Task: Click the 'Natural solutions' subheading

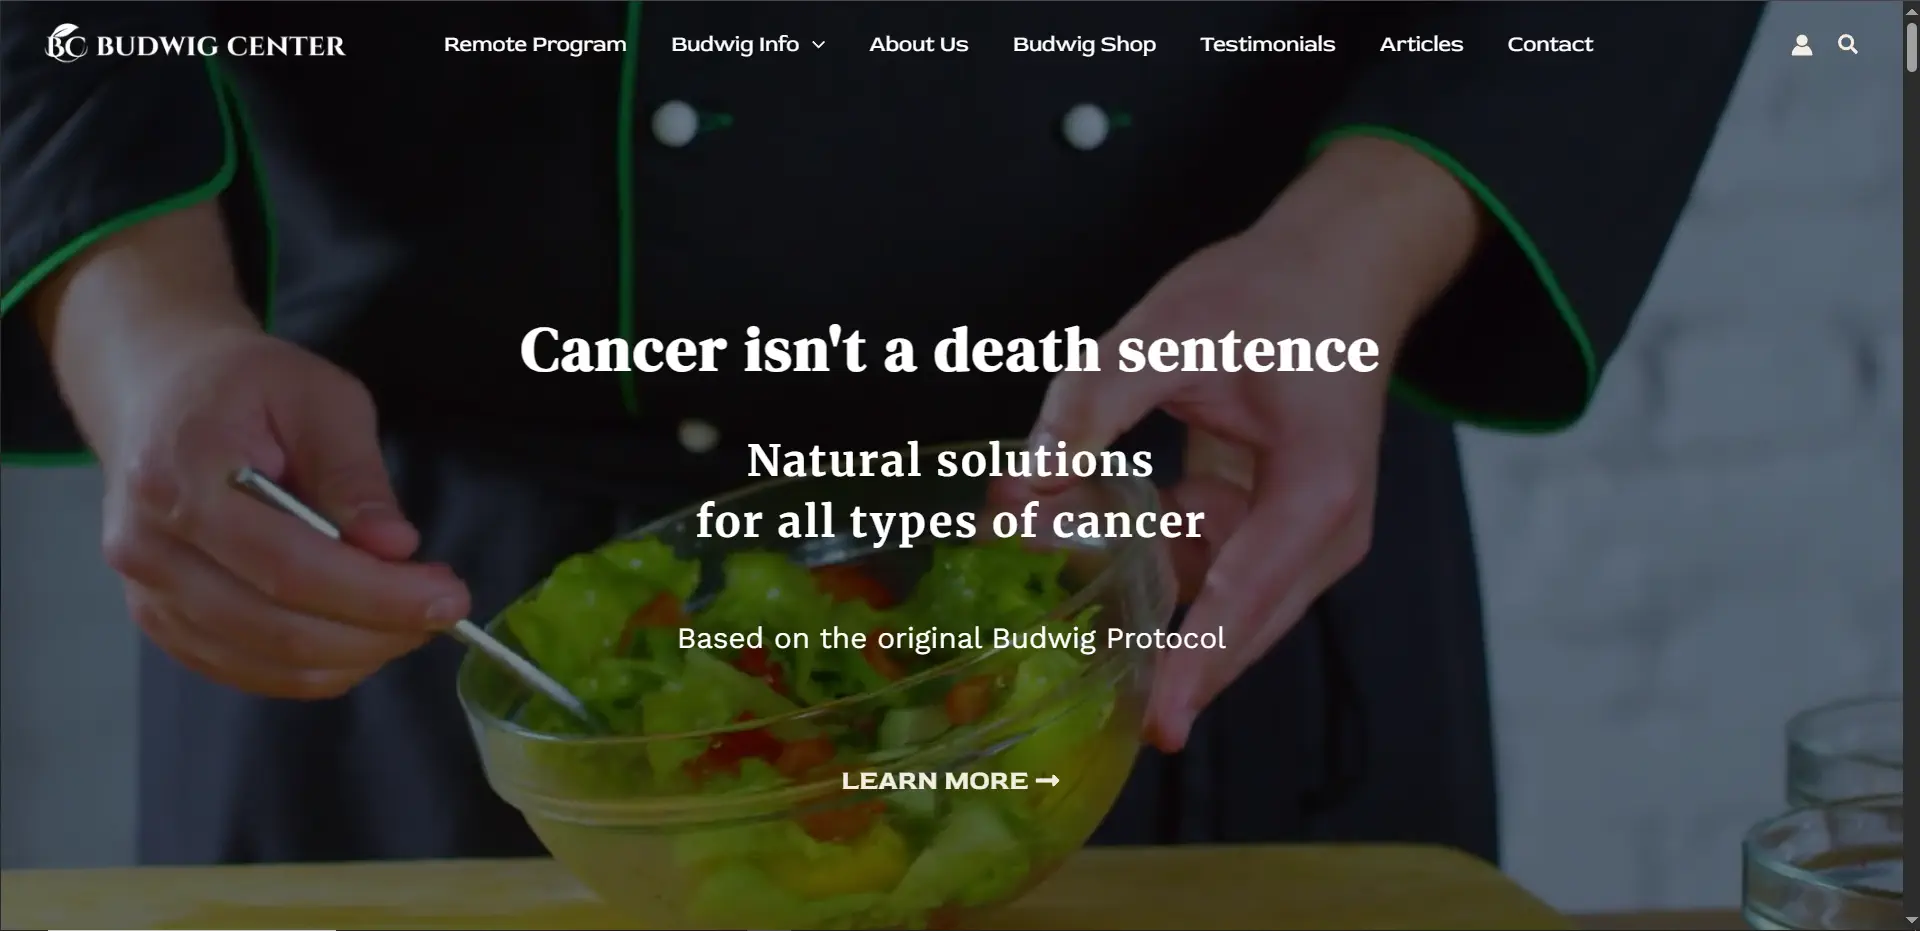Action: (x=950, y=460)
